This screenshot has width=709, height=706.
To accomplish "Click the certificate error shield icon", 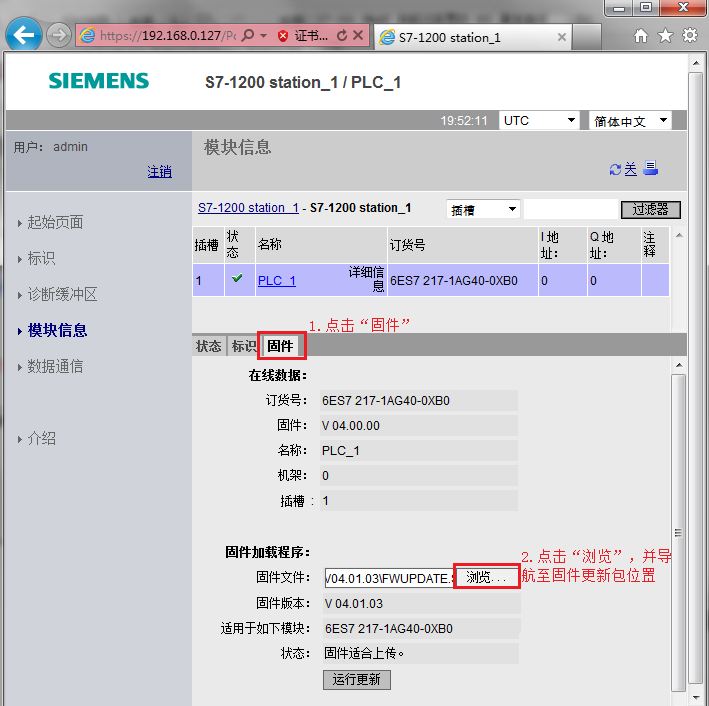I will [x=283, y=36].
